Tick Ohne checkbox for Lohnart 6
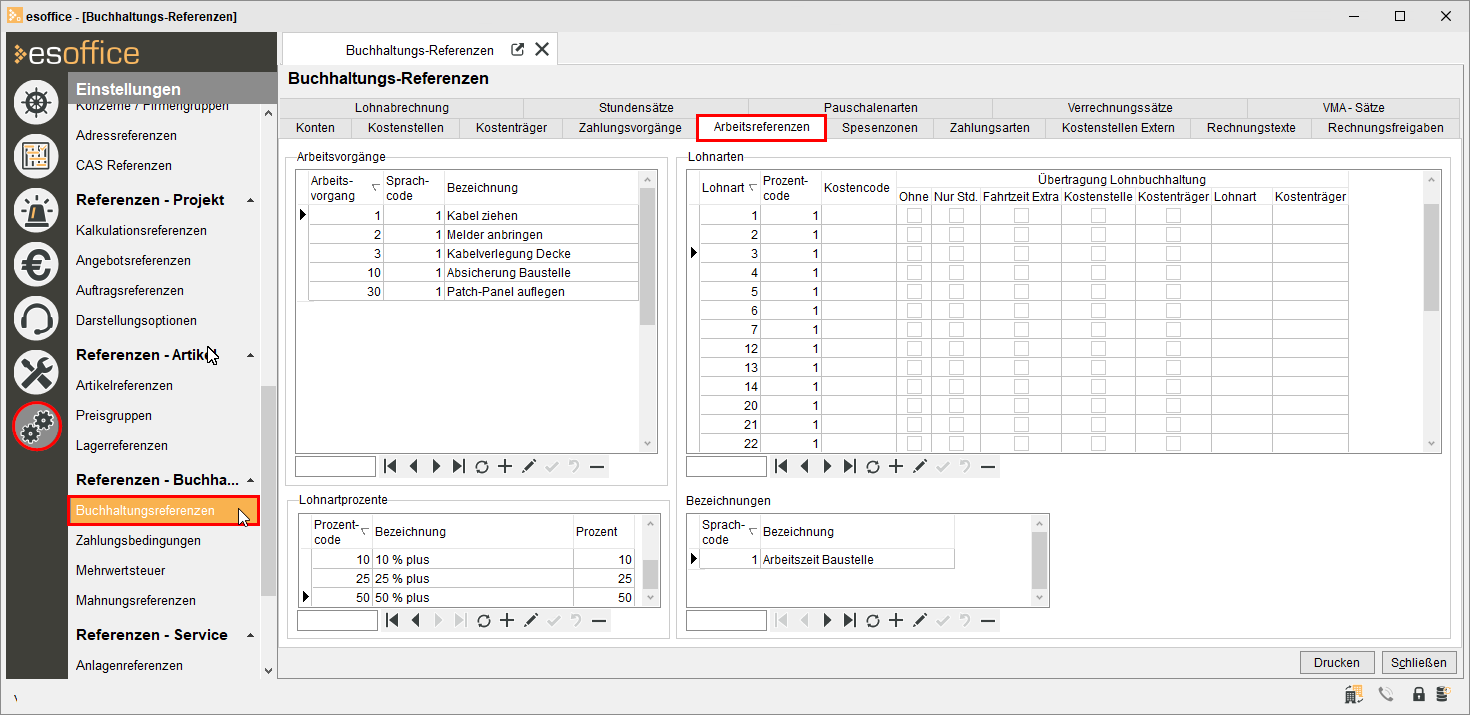This screenshot has width=1470, height=715. coord(914,310)
